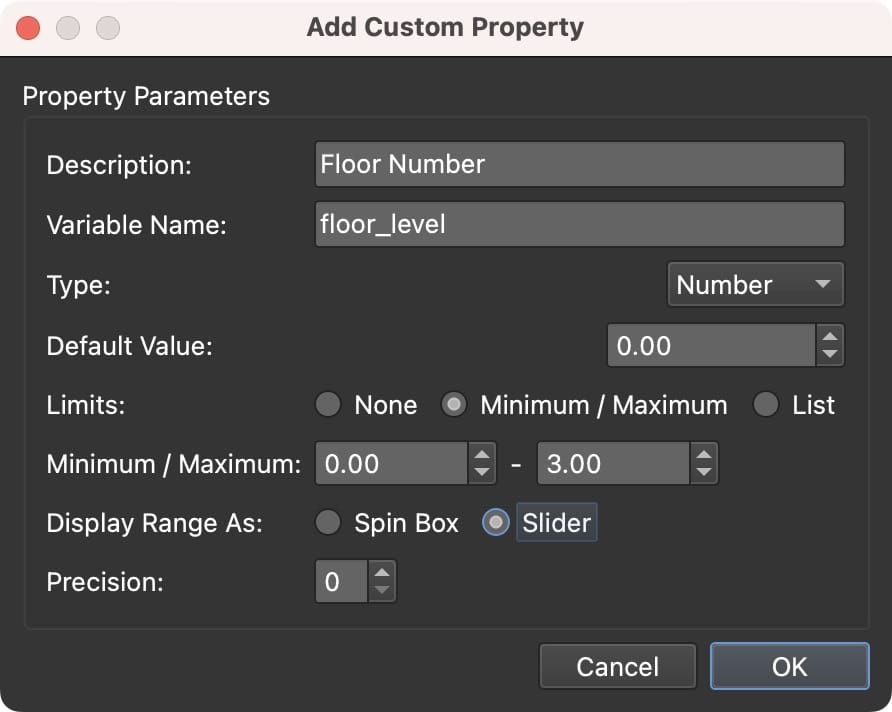Edit the Maximum value field showing 3.00
Viewport: 892px width, 712px height.
[613, 463]
